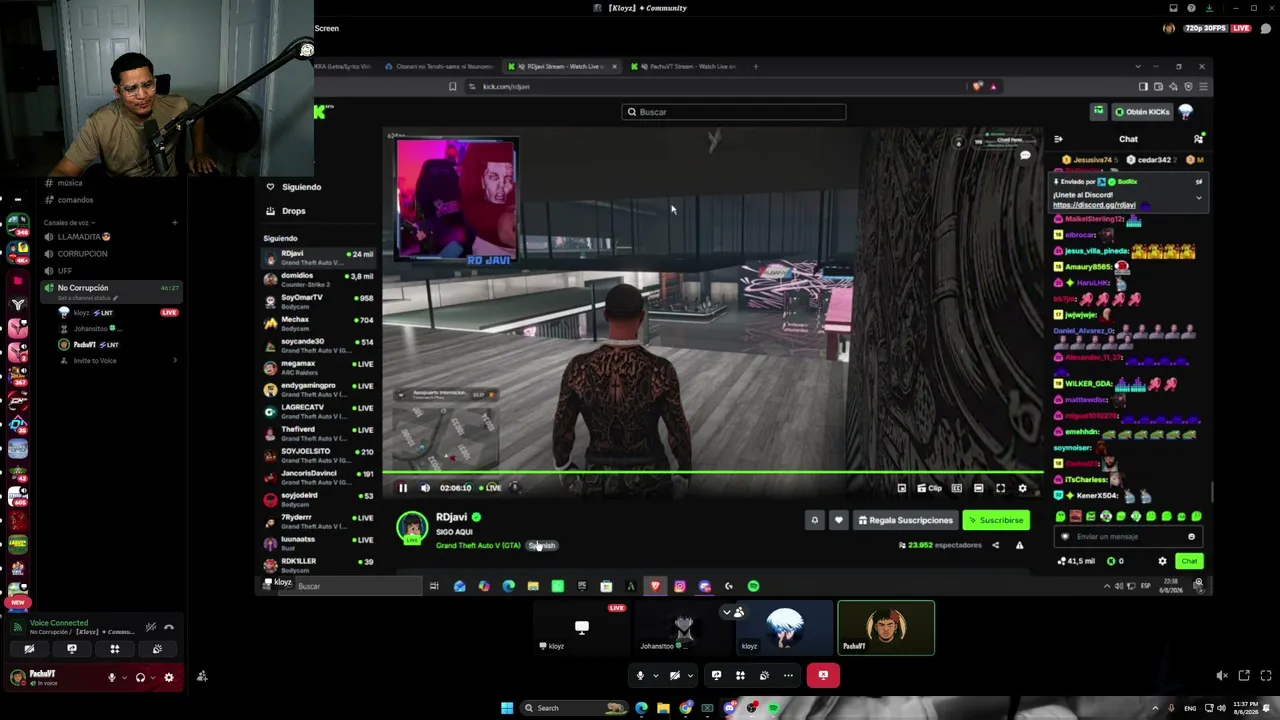Viewport: 1280px width, 720px height.
Task: Toggle Discord stream fullscreen icon
Action: [1266, 676]
